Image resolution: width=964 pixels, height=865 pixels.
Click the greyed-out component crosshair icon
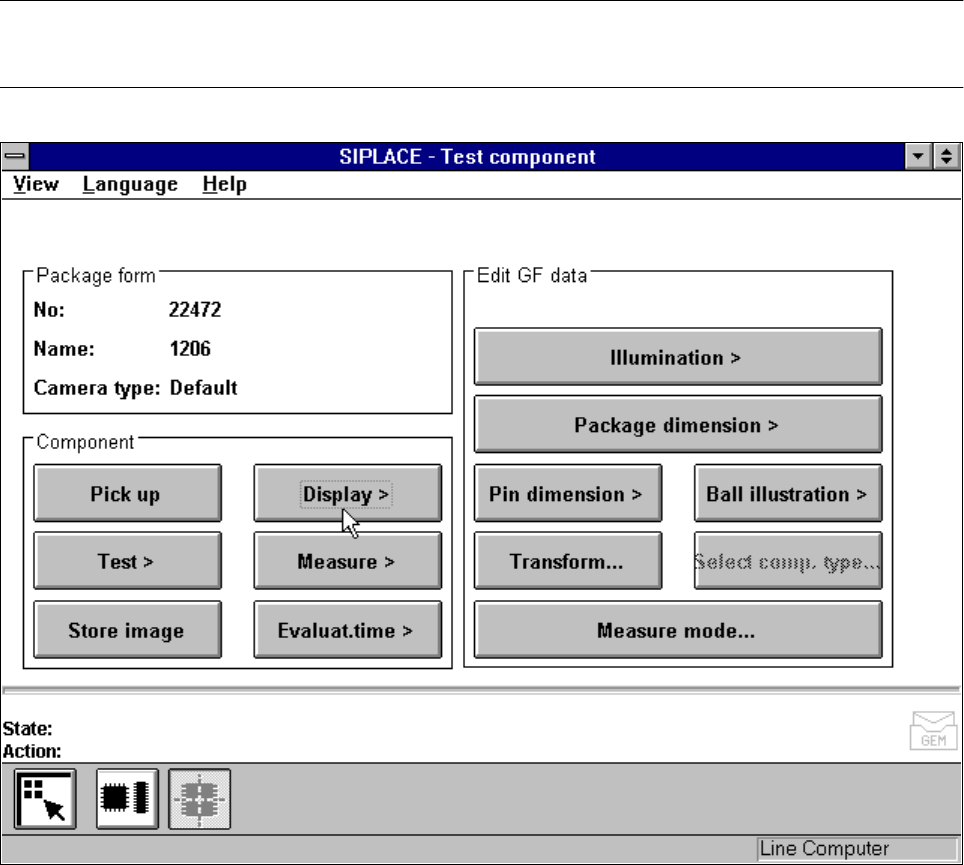click(200, 799)
